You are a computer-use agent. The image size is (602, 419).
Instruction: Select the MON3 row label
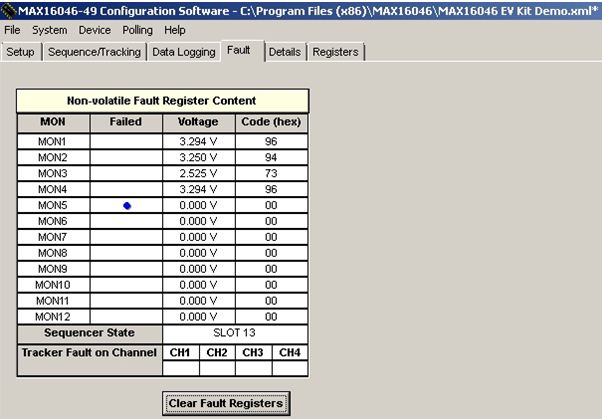(x=53, y=174)
